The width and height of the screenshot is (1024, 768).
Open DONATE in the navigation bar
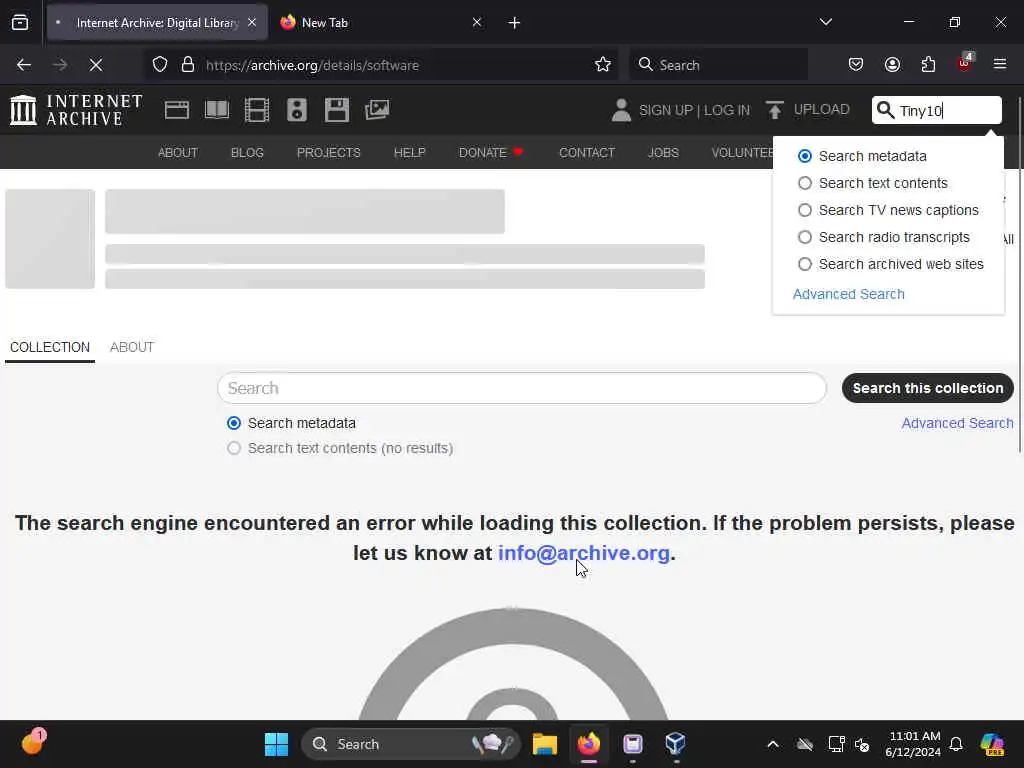[491, 153]
